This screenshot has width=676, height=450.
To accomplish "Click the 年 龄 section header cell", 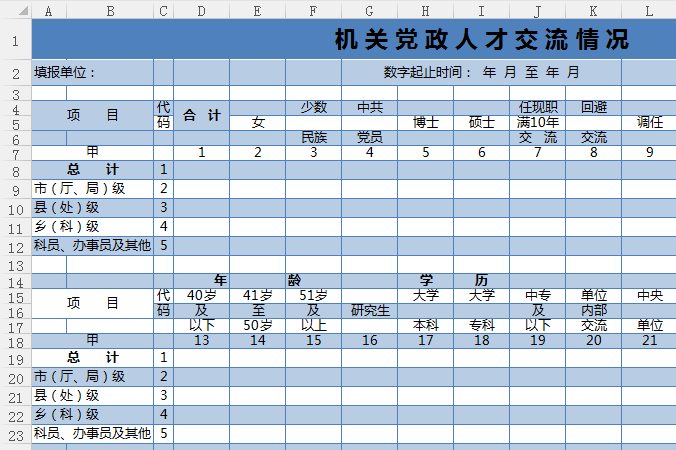I will coord(285,281).
